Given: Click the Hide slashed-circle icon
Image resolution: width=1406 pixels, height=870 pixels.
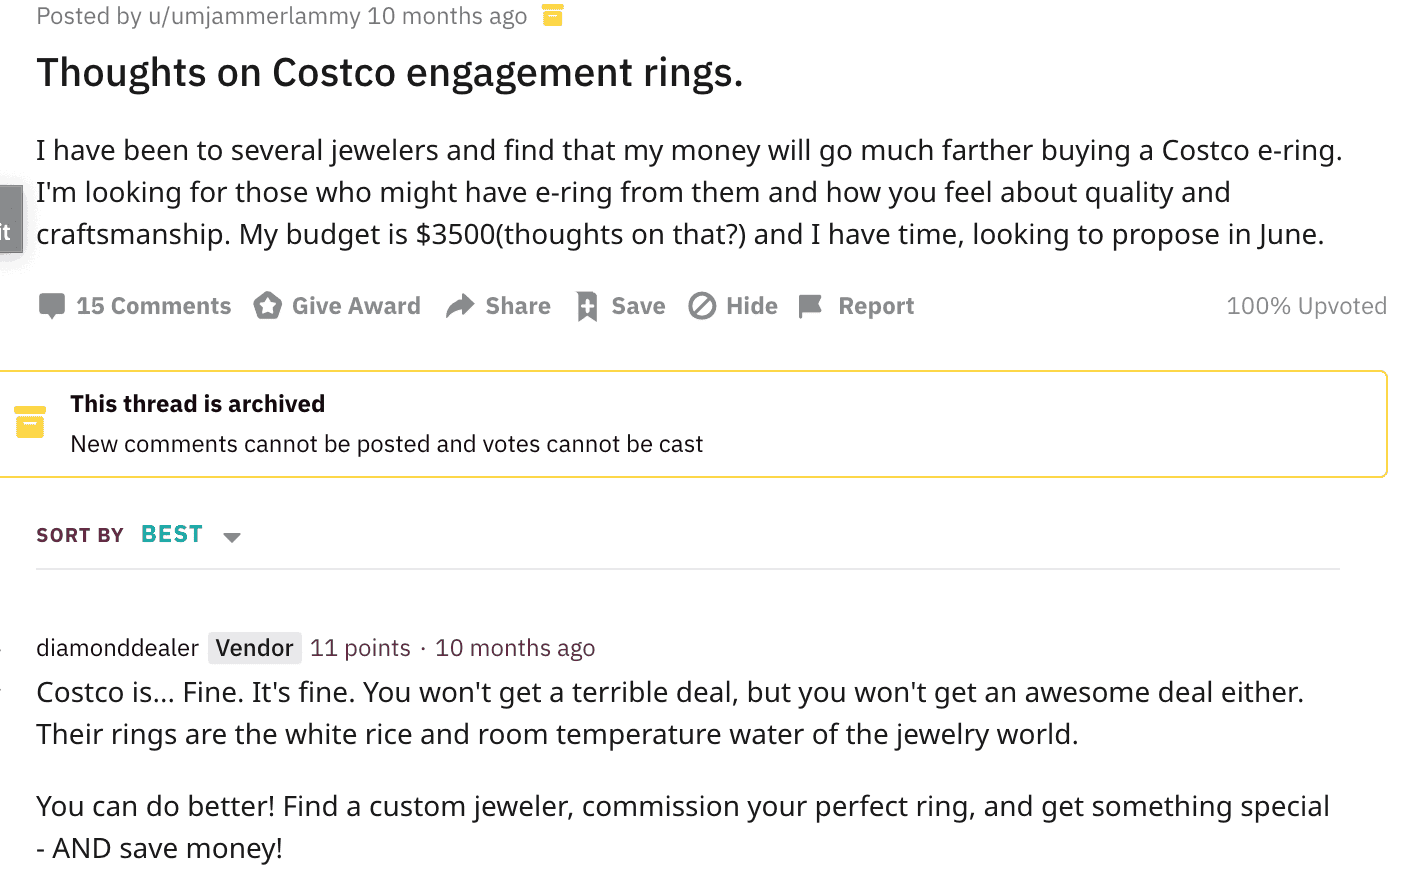Looking at the screenshot, I should 703,305.
